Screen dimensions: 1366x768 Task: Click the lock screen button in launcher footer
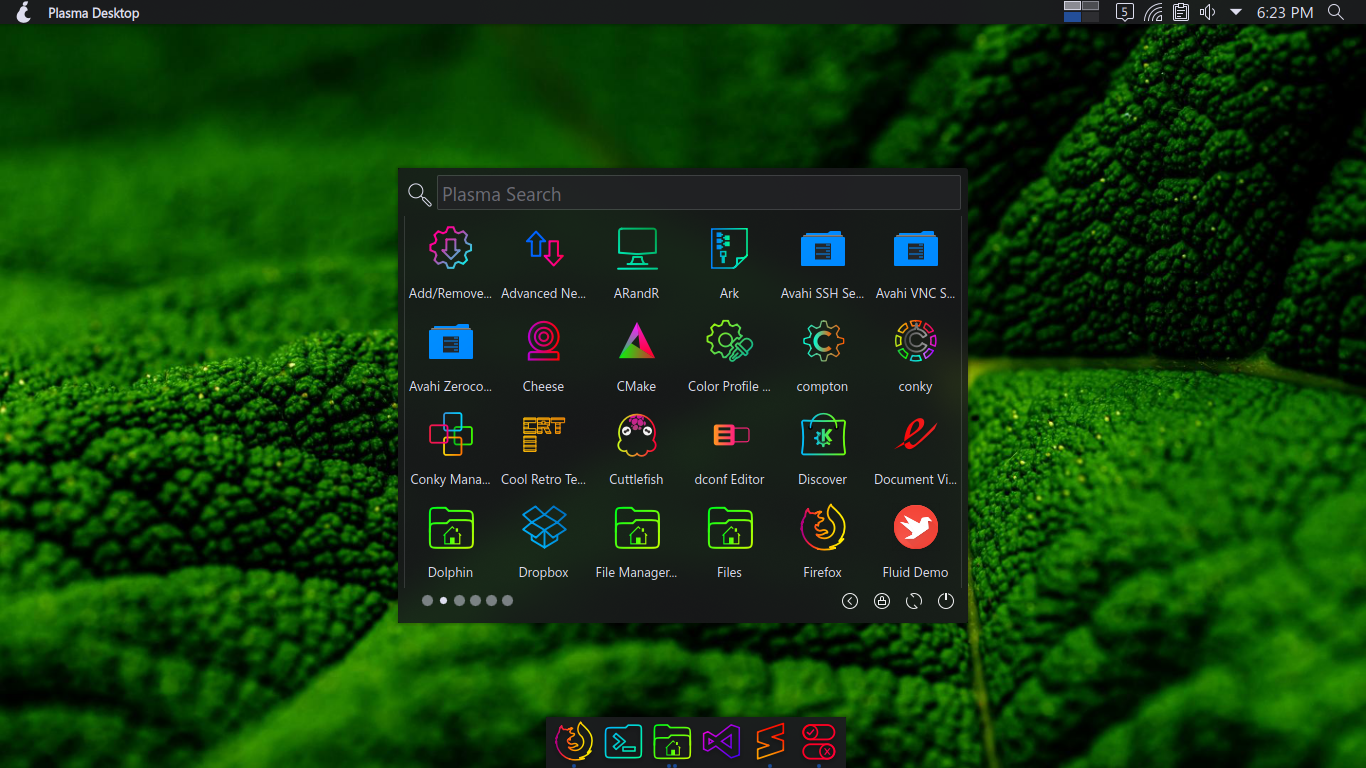point(882,601)
